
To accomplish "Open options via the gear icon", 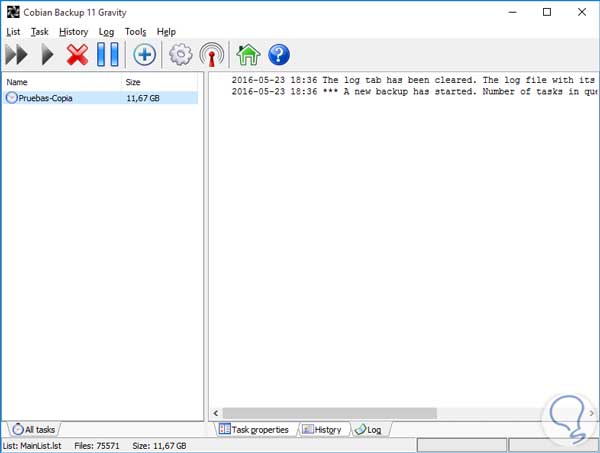I will pos(181,55).
